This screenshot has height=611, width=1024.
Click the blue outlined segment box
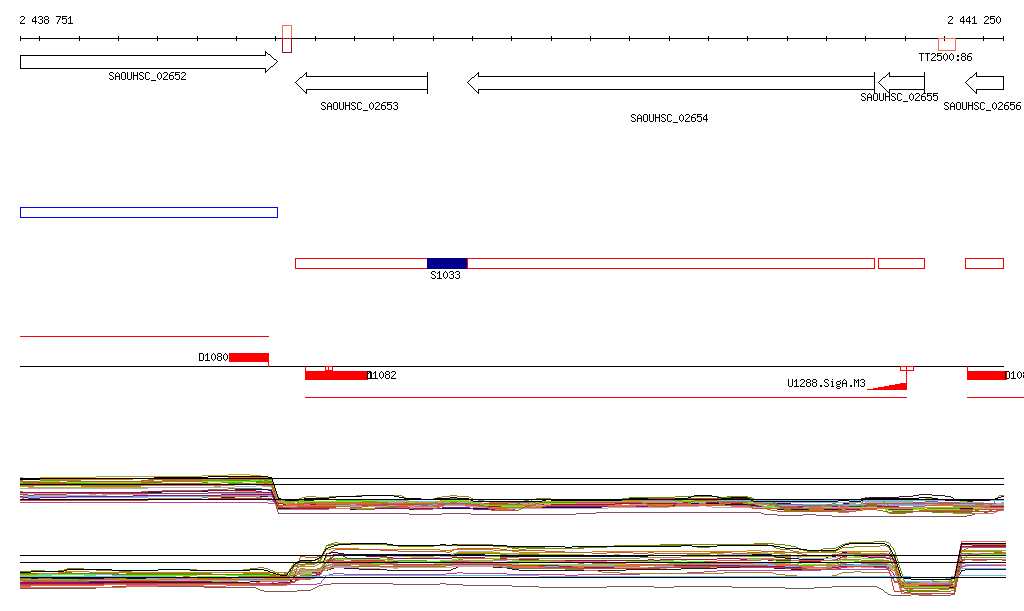coord(149,213)
